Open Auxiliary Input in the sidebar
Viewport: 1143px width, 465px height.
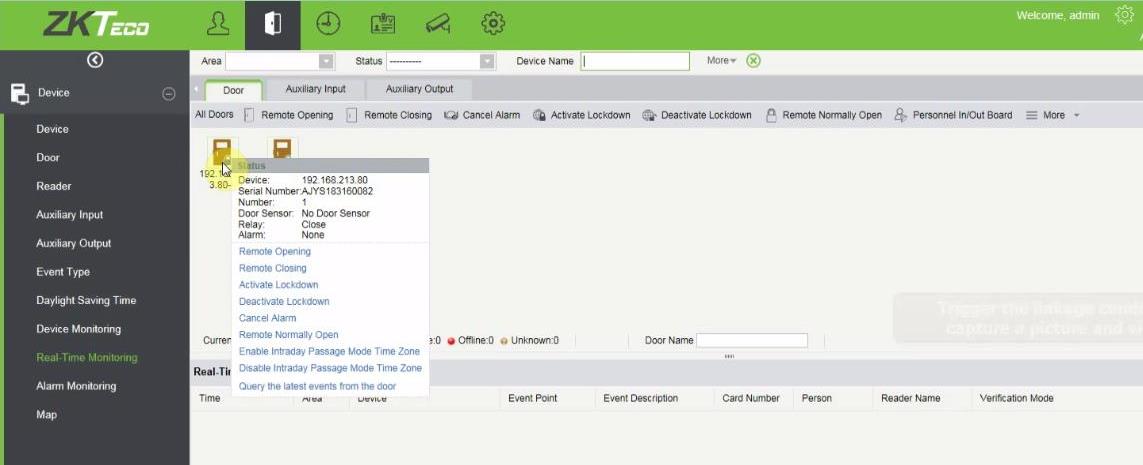coord(70,215)
